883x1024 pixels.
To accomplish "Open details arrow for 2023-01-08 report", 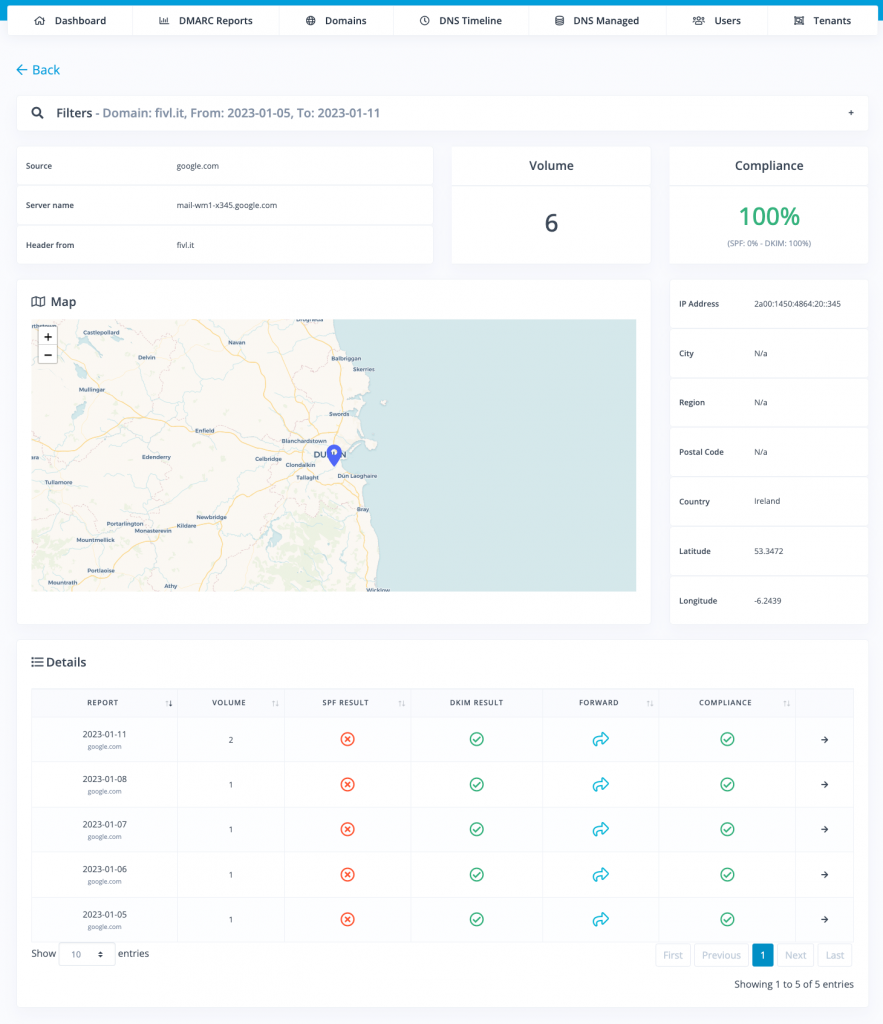I will point(824,784).
